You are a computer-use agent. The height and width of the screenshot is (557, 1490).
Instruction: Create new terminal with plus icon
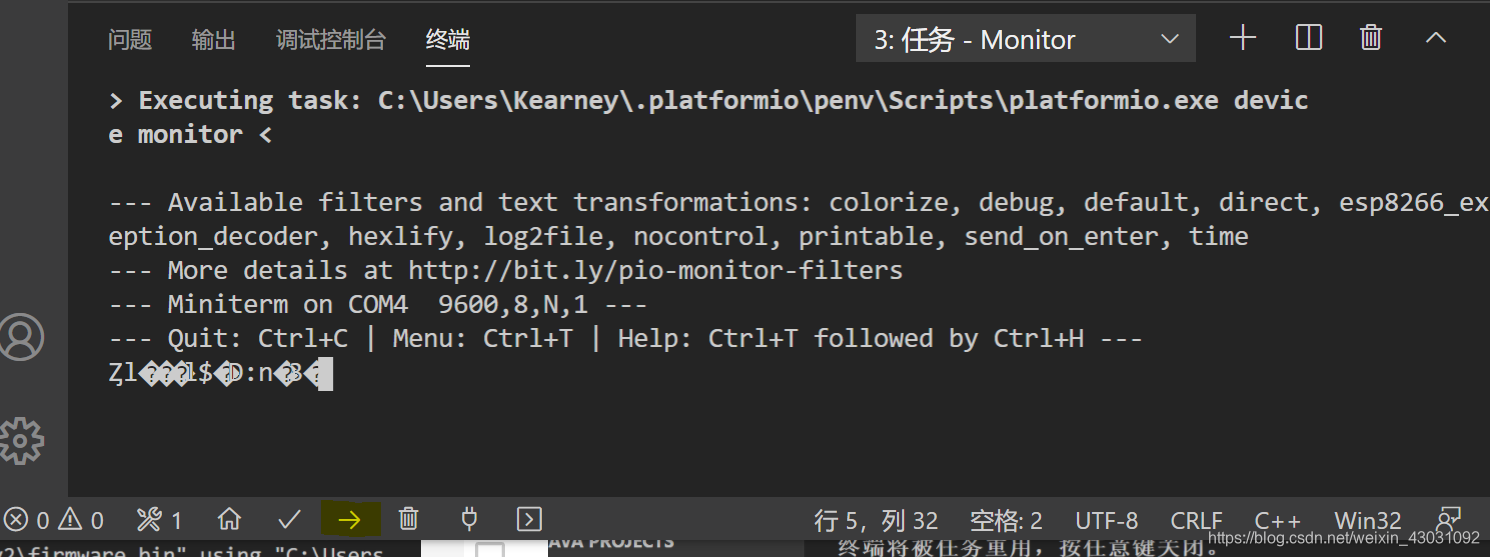(1243, 38)
